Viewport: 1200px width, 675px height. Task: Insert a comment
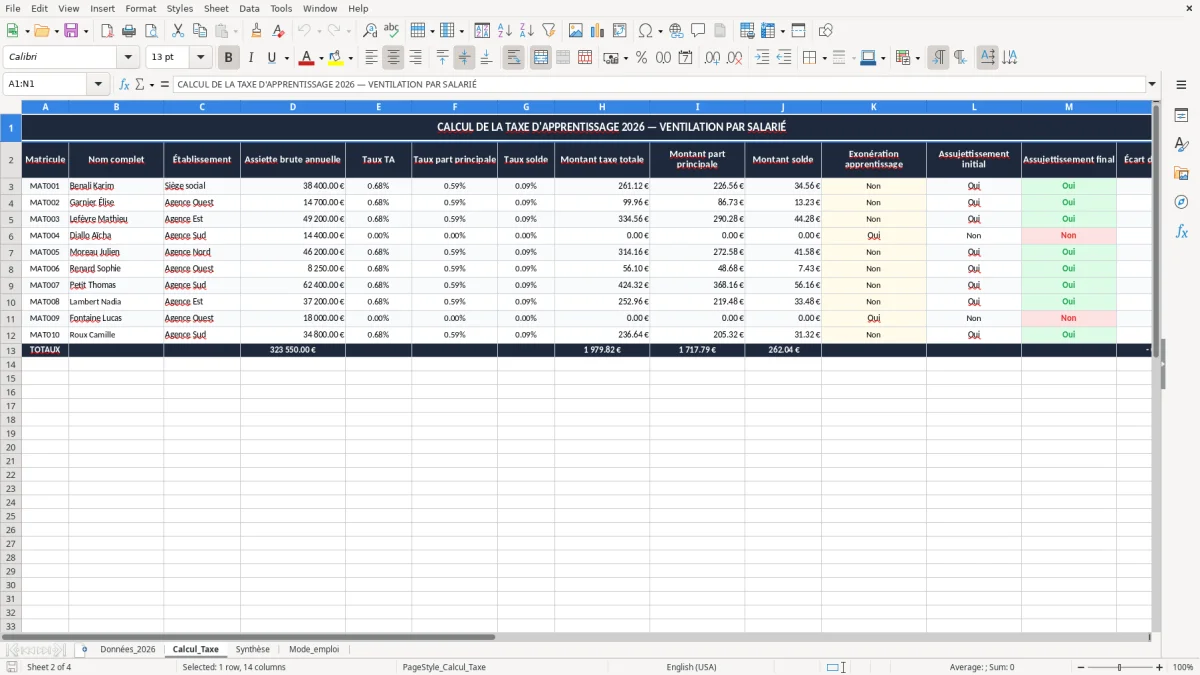[x=698, y=31]
